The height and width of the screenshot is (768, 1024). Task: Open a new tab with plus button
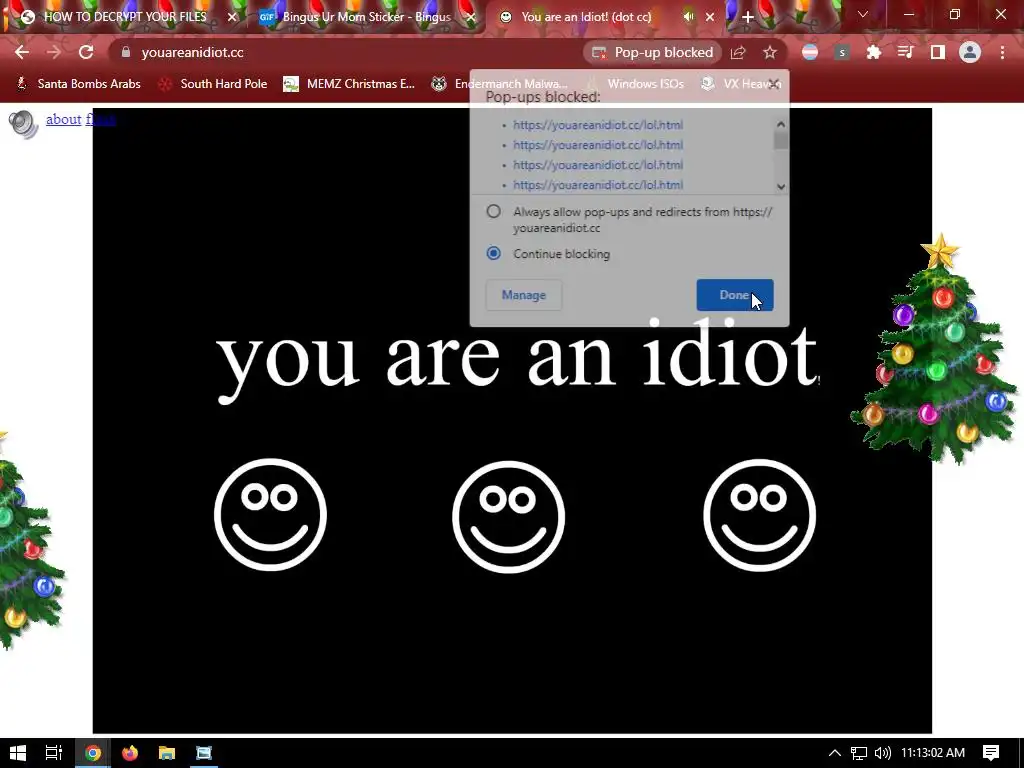(748, 17)
